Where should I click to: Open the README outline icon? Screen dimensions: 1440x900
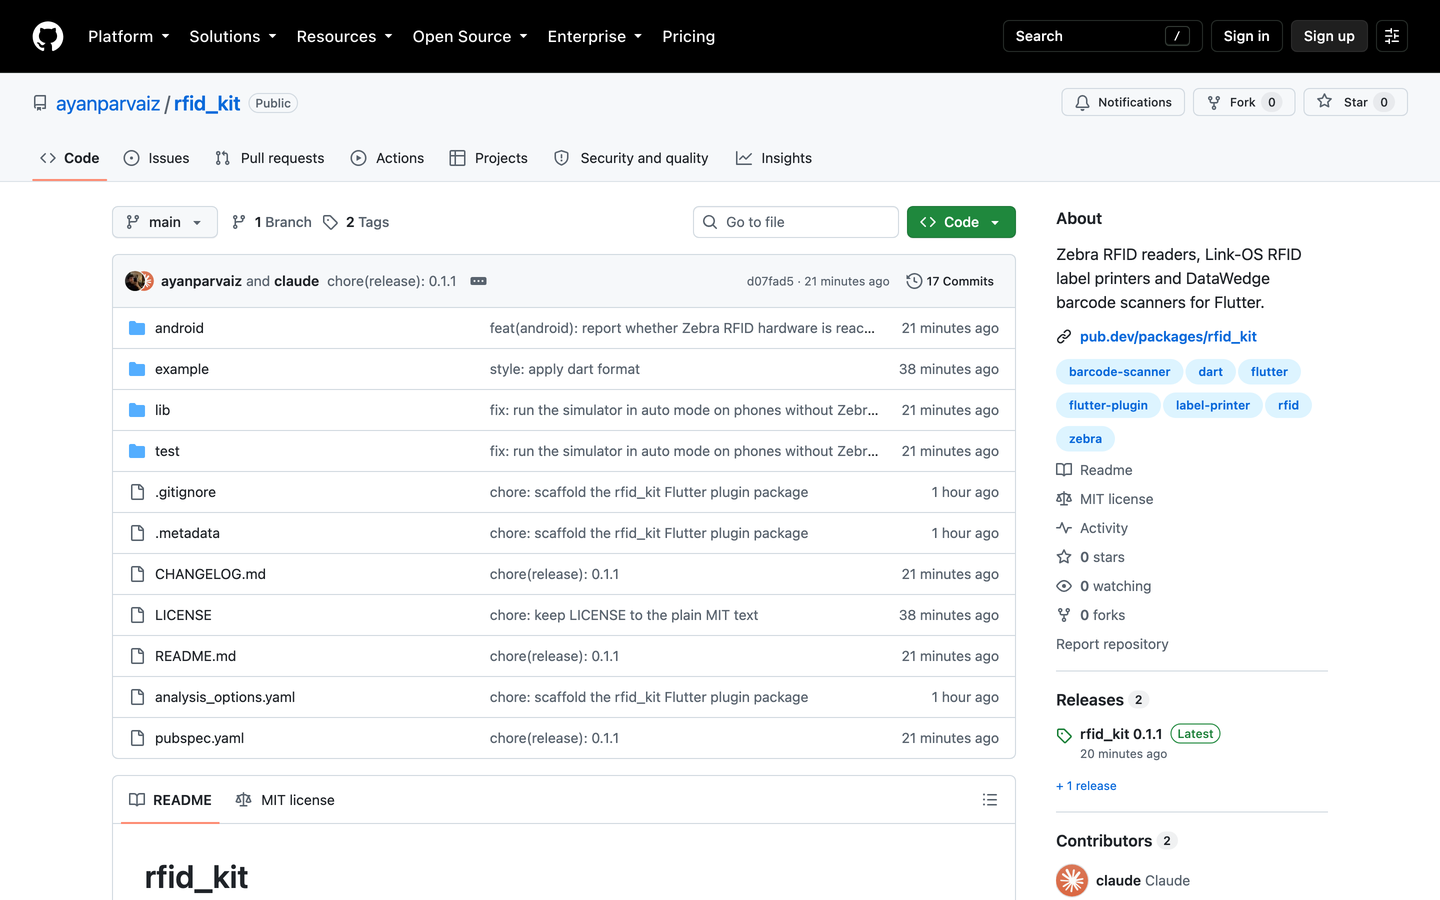(990, 800)
